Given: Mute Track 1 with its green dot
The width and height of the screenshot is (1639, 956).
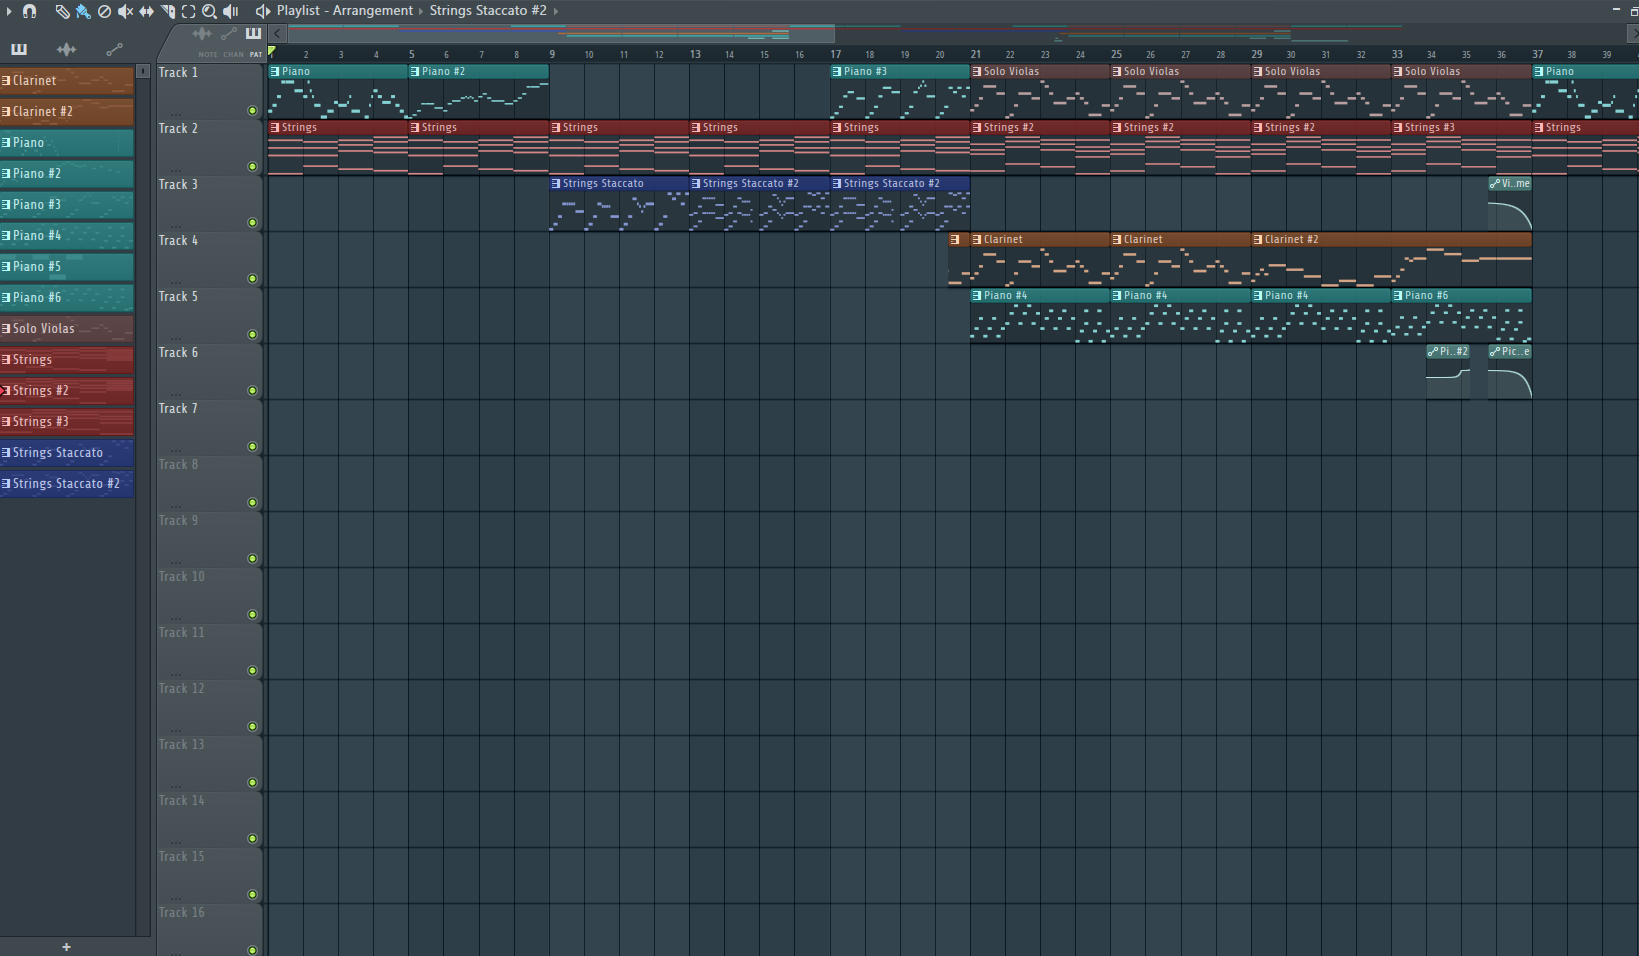Looking at the screenshot, I should click(252, 111).
